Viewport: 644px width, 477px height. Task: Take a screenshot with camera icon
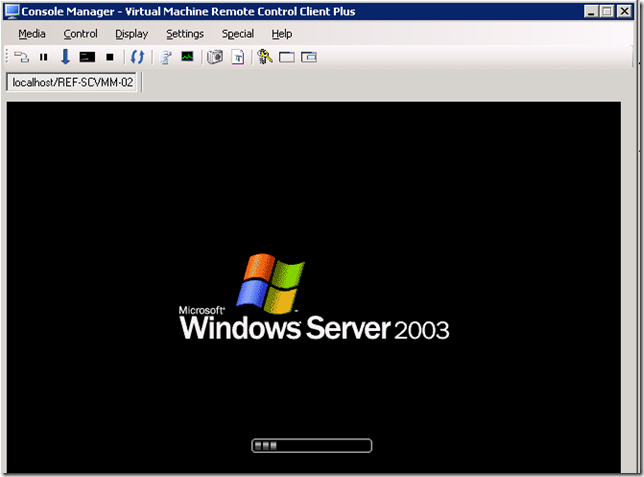click(215, 57)
